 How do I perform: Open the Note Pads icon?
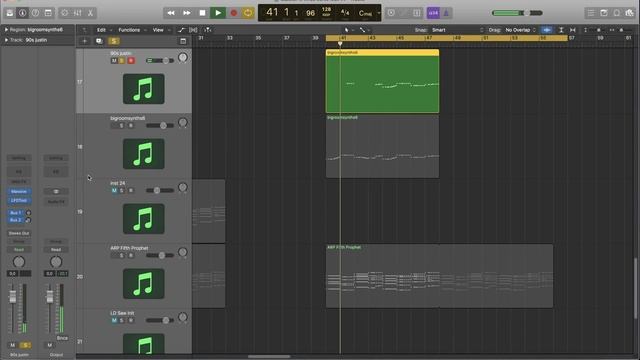(604, 13)
